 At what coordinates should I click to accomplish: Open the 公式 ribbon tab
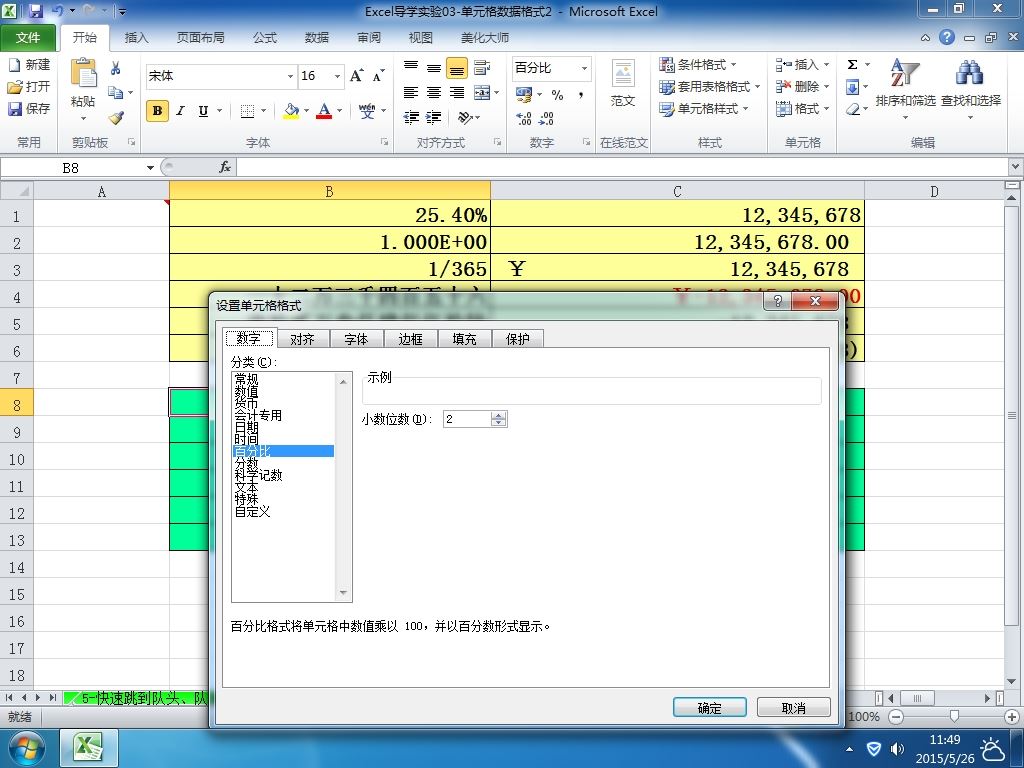264,38
